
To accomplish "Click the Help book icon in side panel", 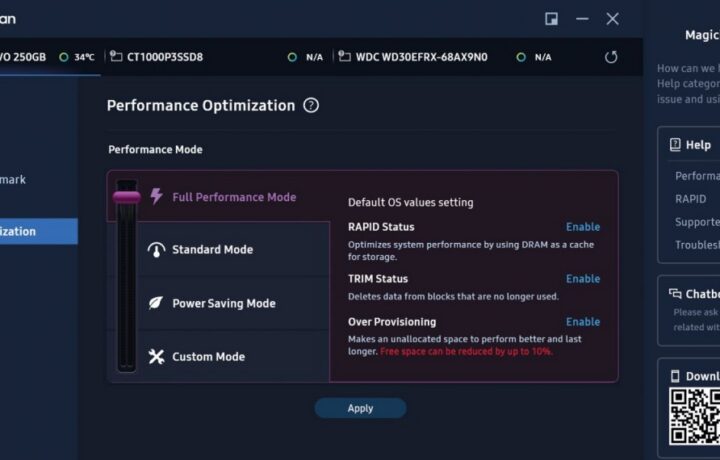I will [675, 145].
